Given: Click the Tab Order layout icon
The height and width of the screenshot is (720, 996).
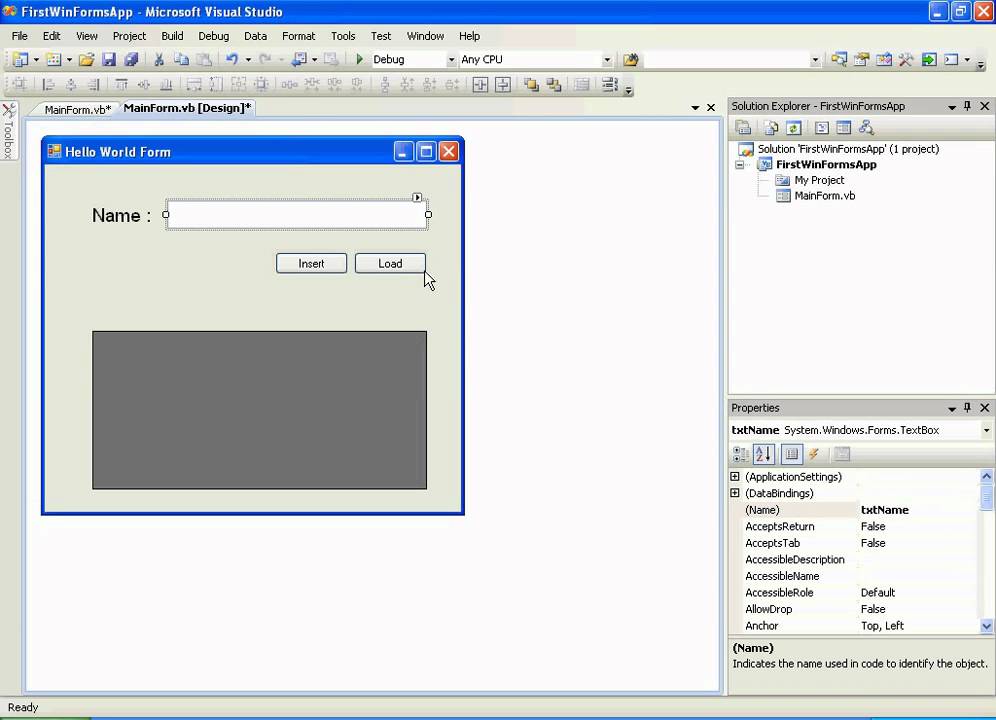Looking at the screenshot, I should point(609,85).
